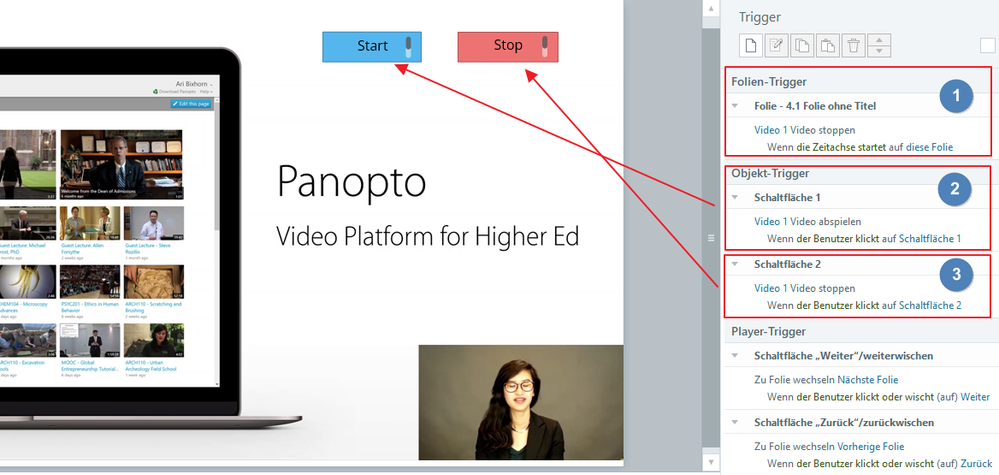Click 'der Benutzer klickt' in the Schaltfläche 2 trigger
The height and width of the screenshot is (475, 999).
point(838,306)
